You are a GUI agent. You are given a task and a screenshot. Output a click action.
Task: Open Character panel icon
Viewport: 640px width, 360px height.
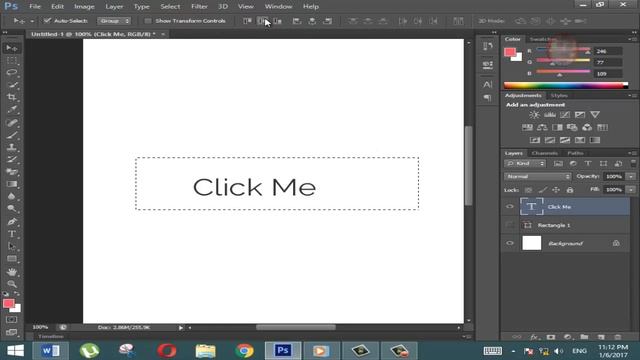487,84
